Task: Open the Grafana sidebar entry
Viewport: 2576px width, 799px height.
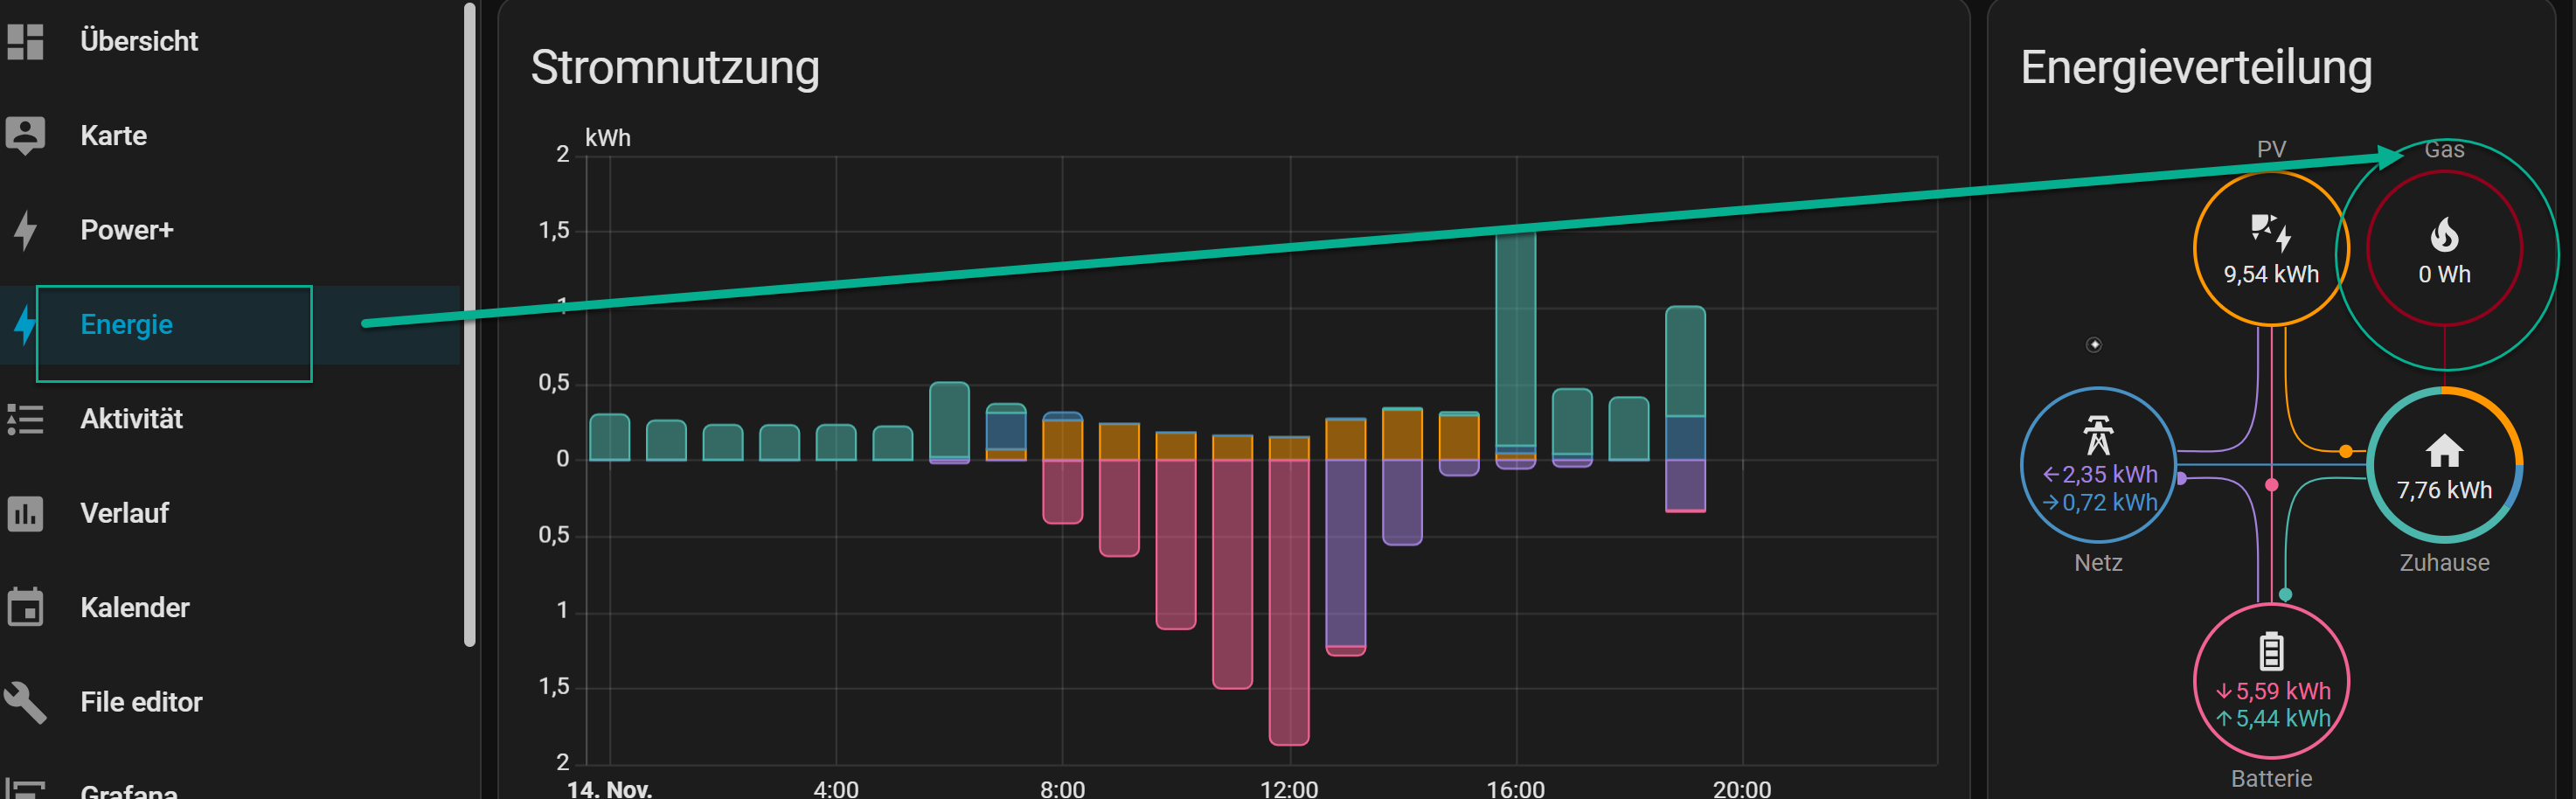Action: 128,789
